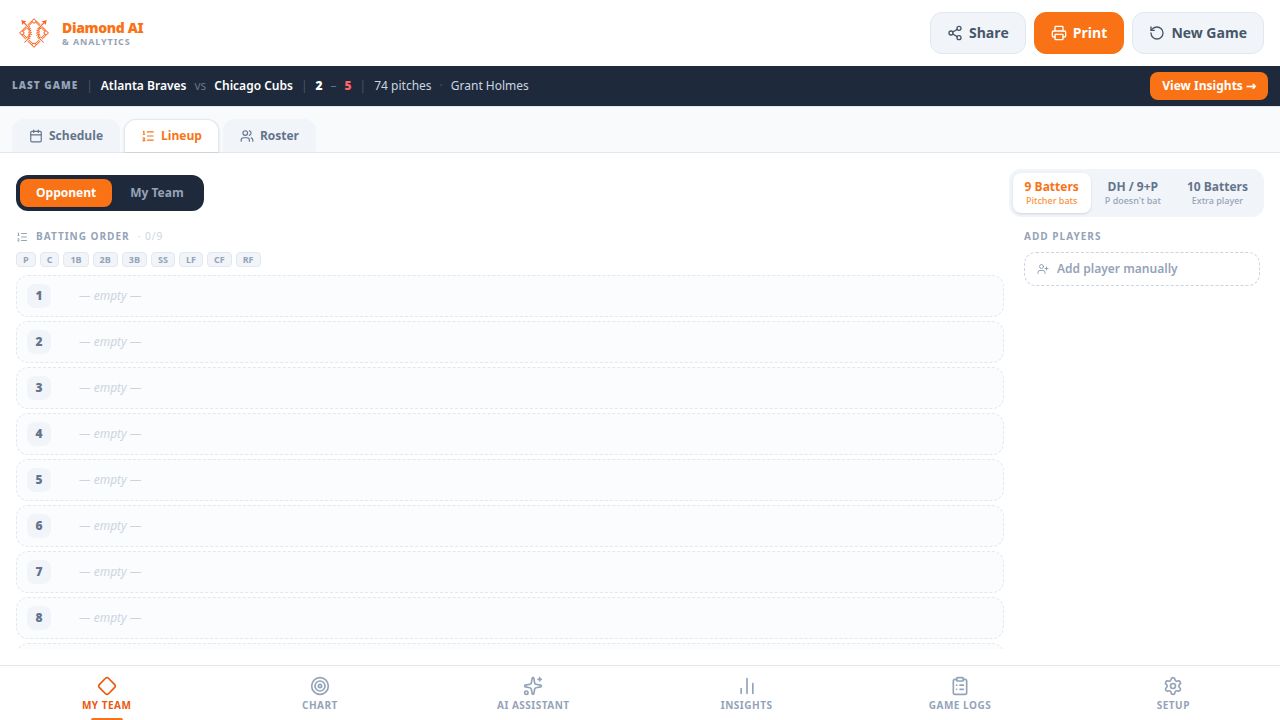
Task: Open the Insights bar chart icon
Action: [x=746, y=686]
